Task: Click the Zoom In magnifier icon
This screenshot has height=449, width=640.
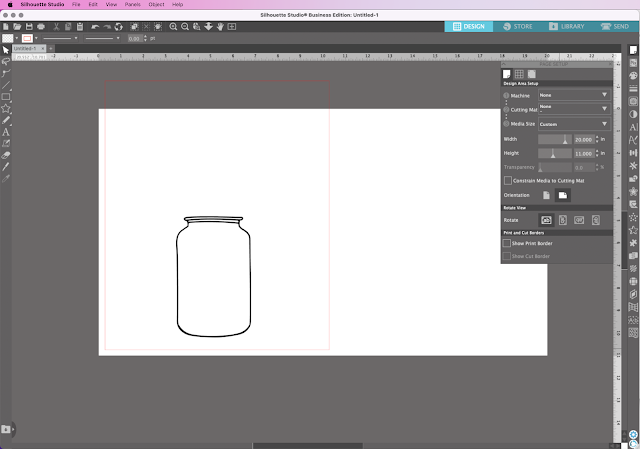Action: click(174, 26)
